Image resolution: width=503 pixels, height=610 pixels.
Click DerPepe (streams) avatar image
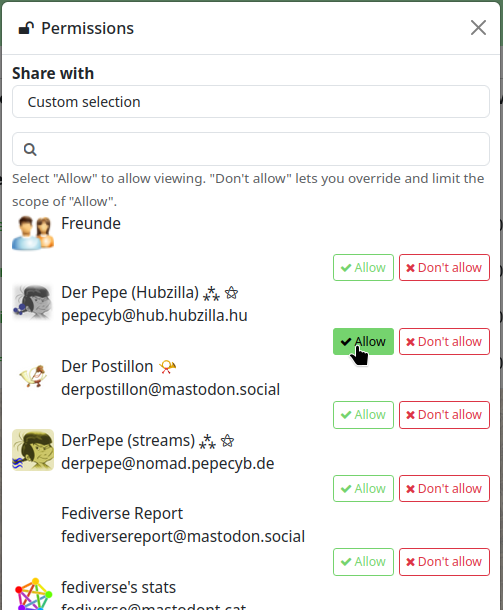pyautogui.click(x=33, y=450)
